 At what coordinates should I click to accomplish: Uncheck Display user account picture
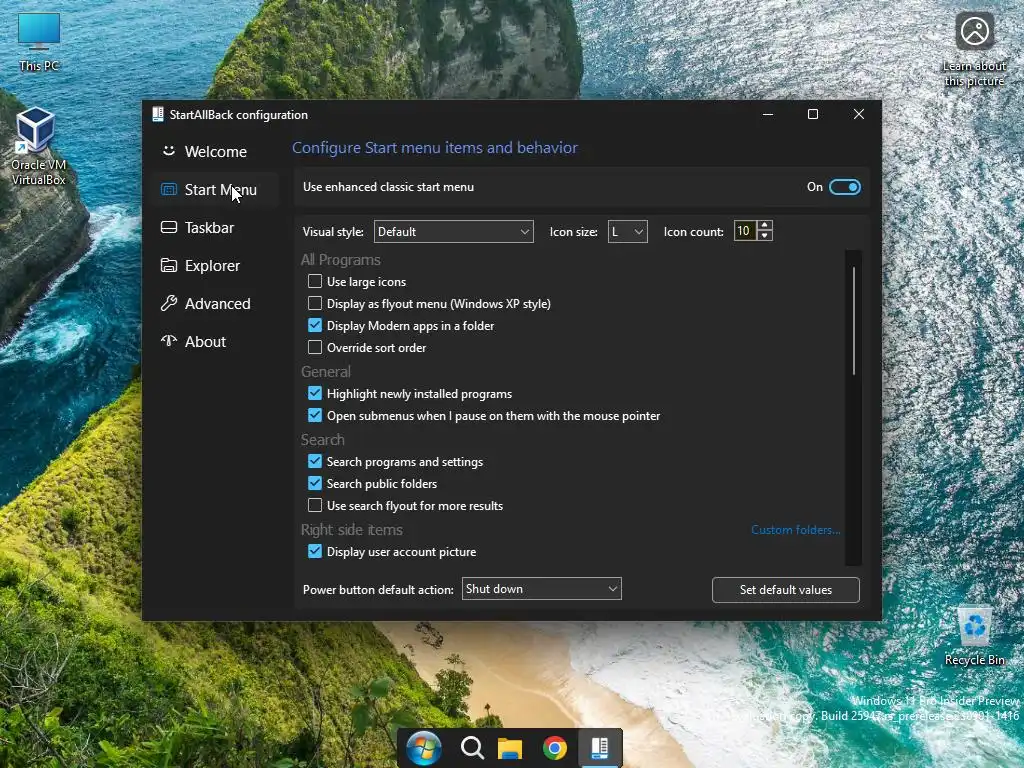click(315, 551)
